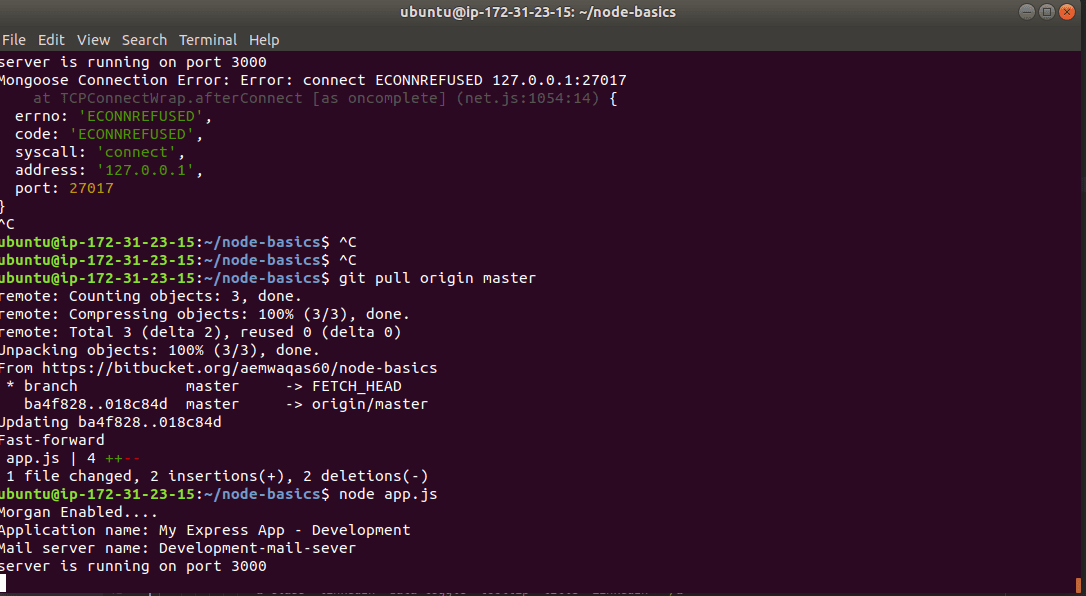Click the maximize window icon
The width and height of the screenshot is (1086, 596).
(x=1047, y=11)
